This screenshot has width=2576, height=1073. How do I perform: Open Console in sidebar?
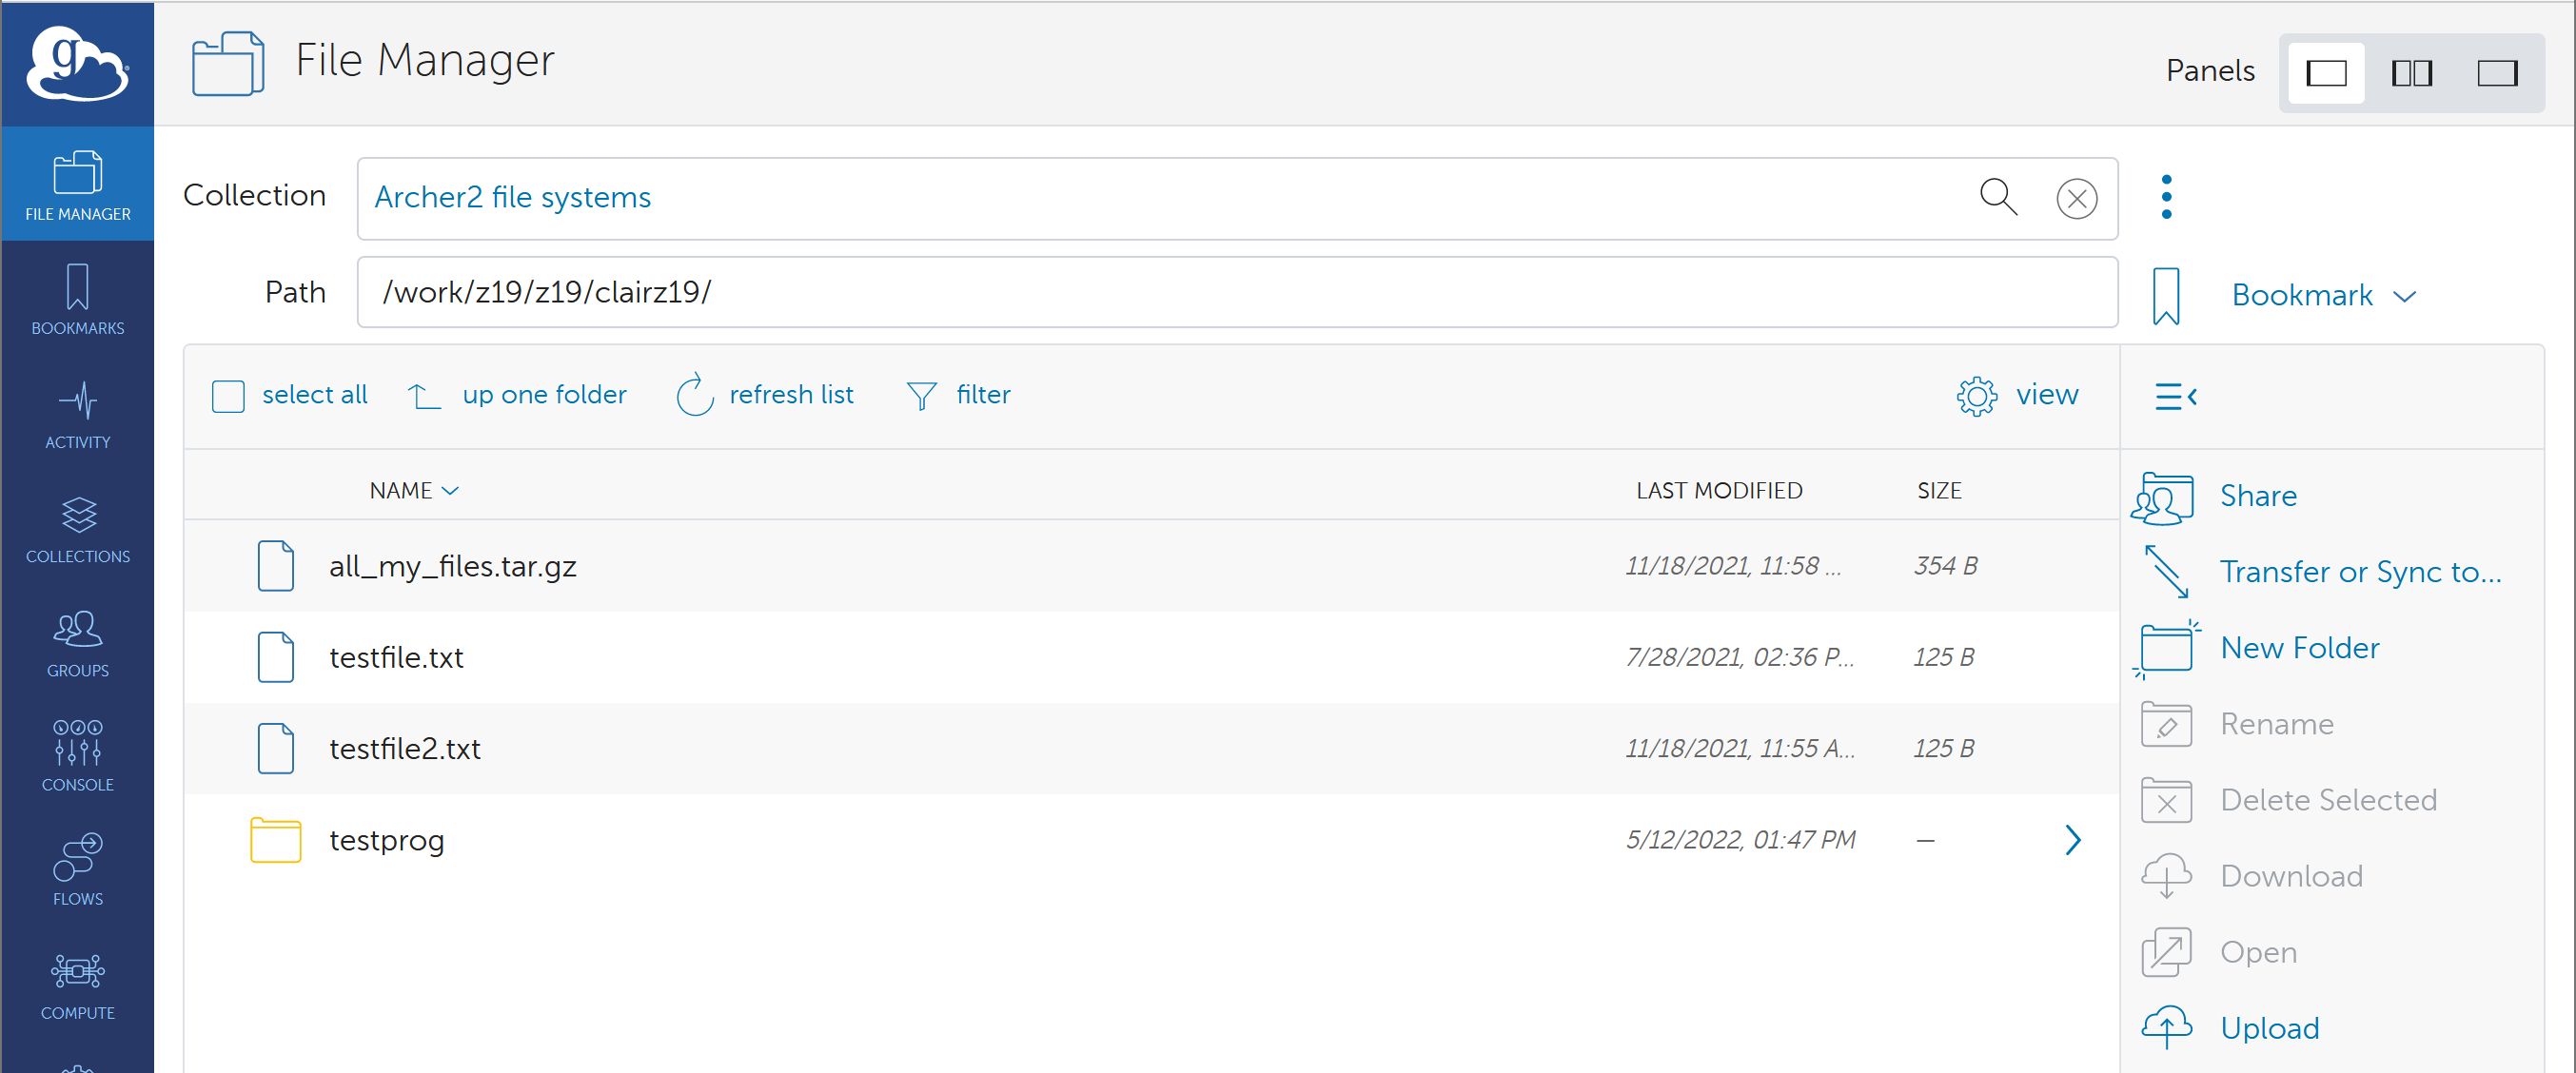pos(77,755)
